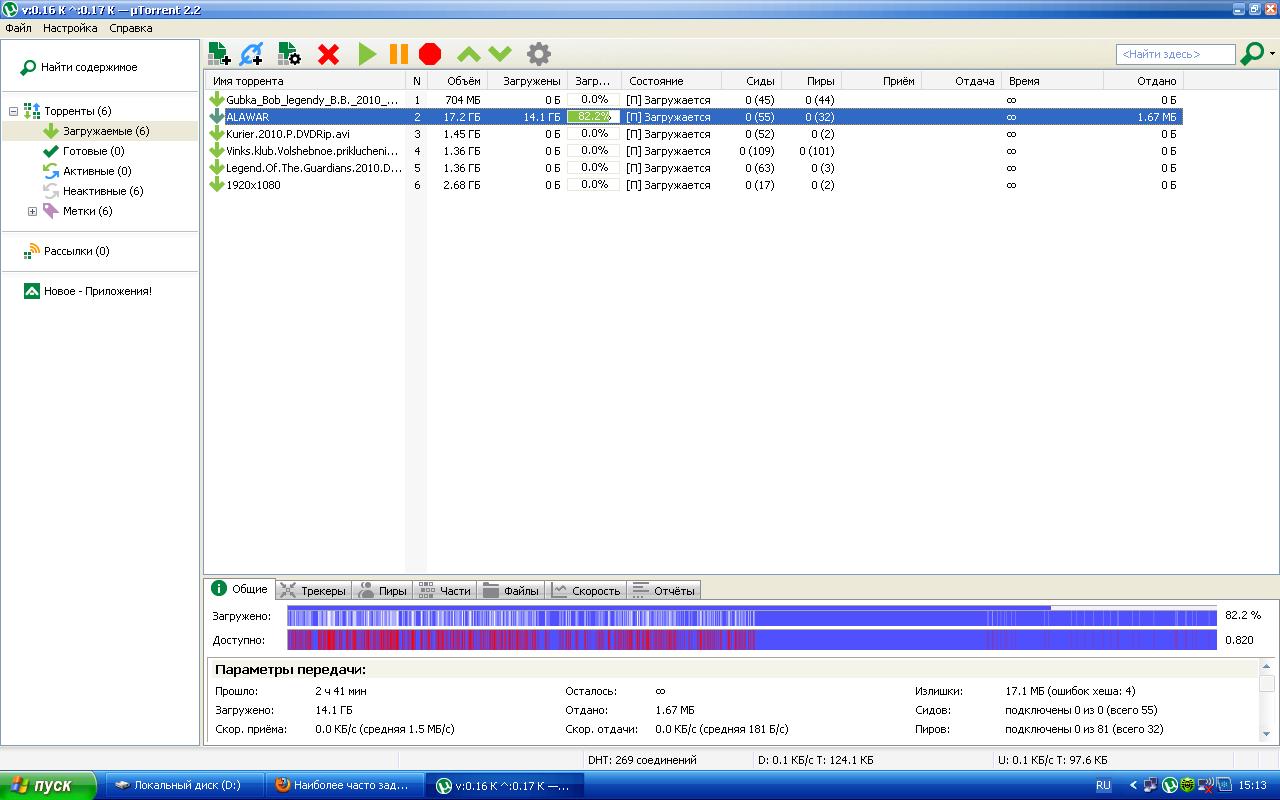Switch to the Отчёты tab
1280x800 pixels.
664,591
